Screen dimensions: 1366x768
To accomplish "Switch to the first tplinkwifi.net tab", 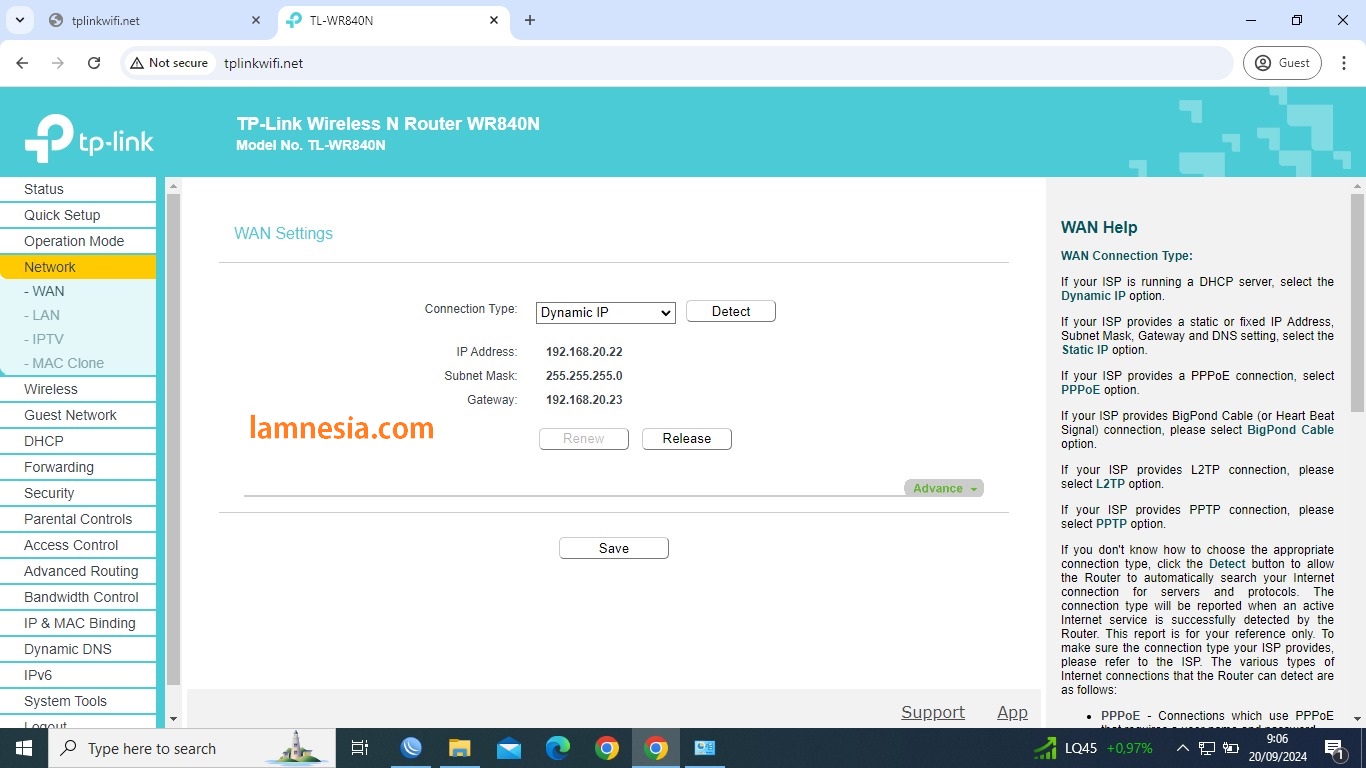I will pyautogui.click(x=150, y=20).
